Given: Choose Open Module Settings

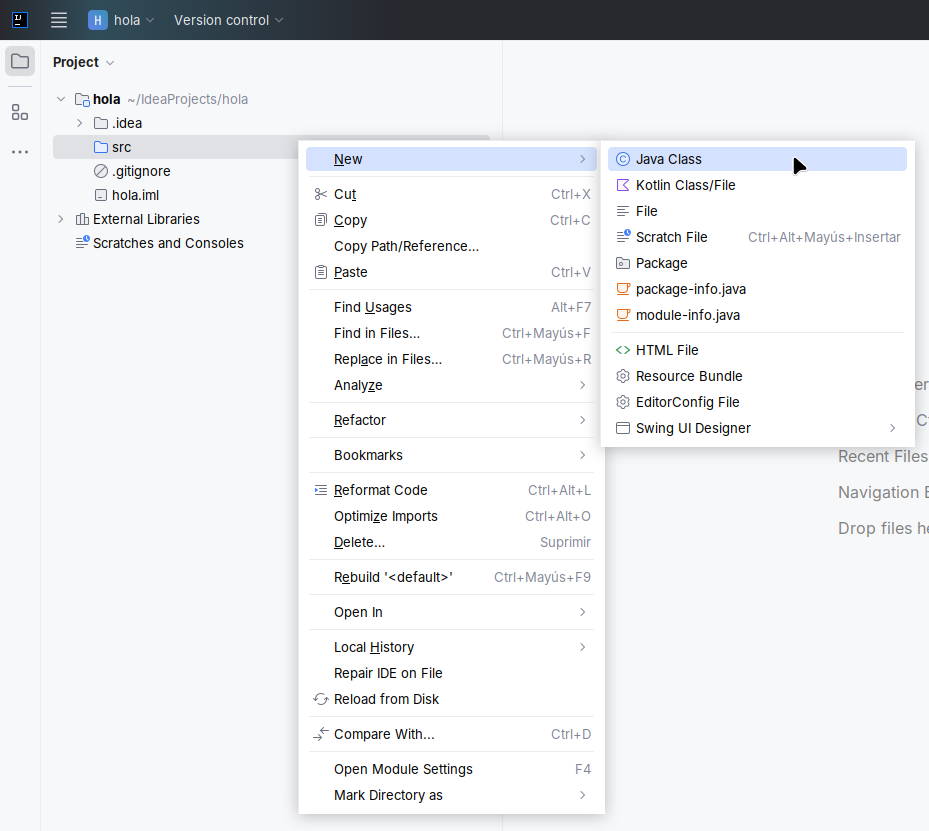Looking at the screenshot, I should click(x=403, y=769).
